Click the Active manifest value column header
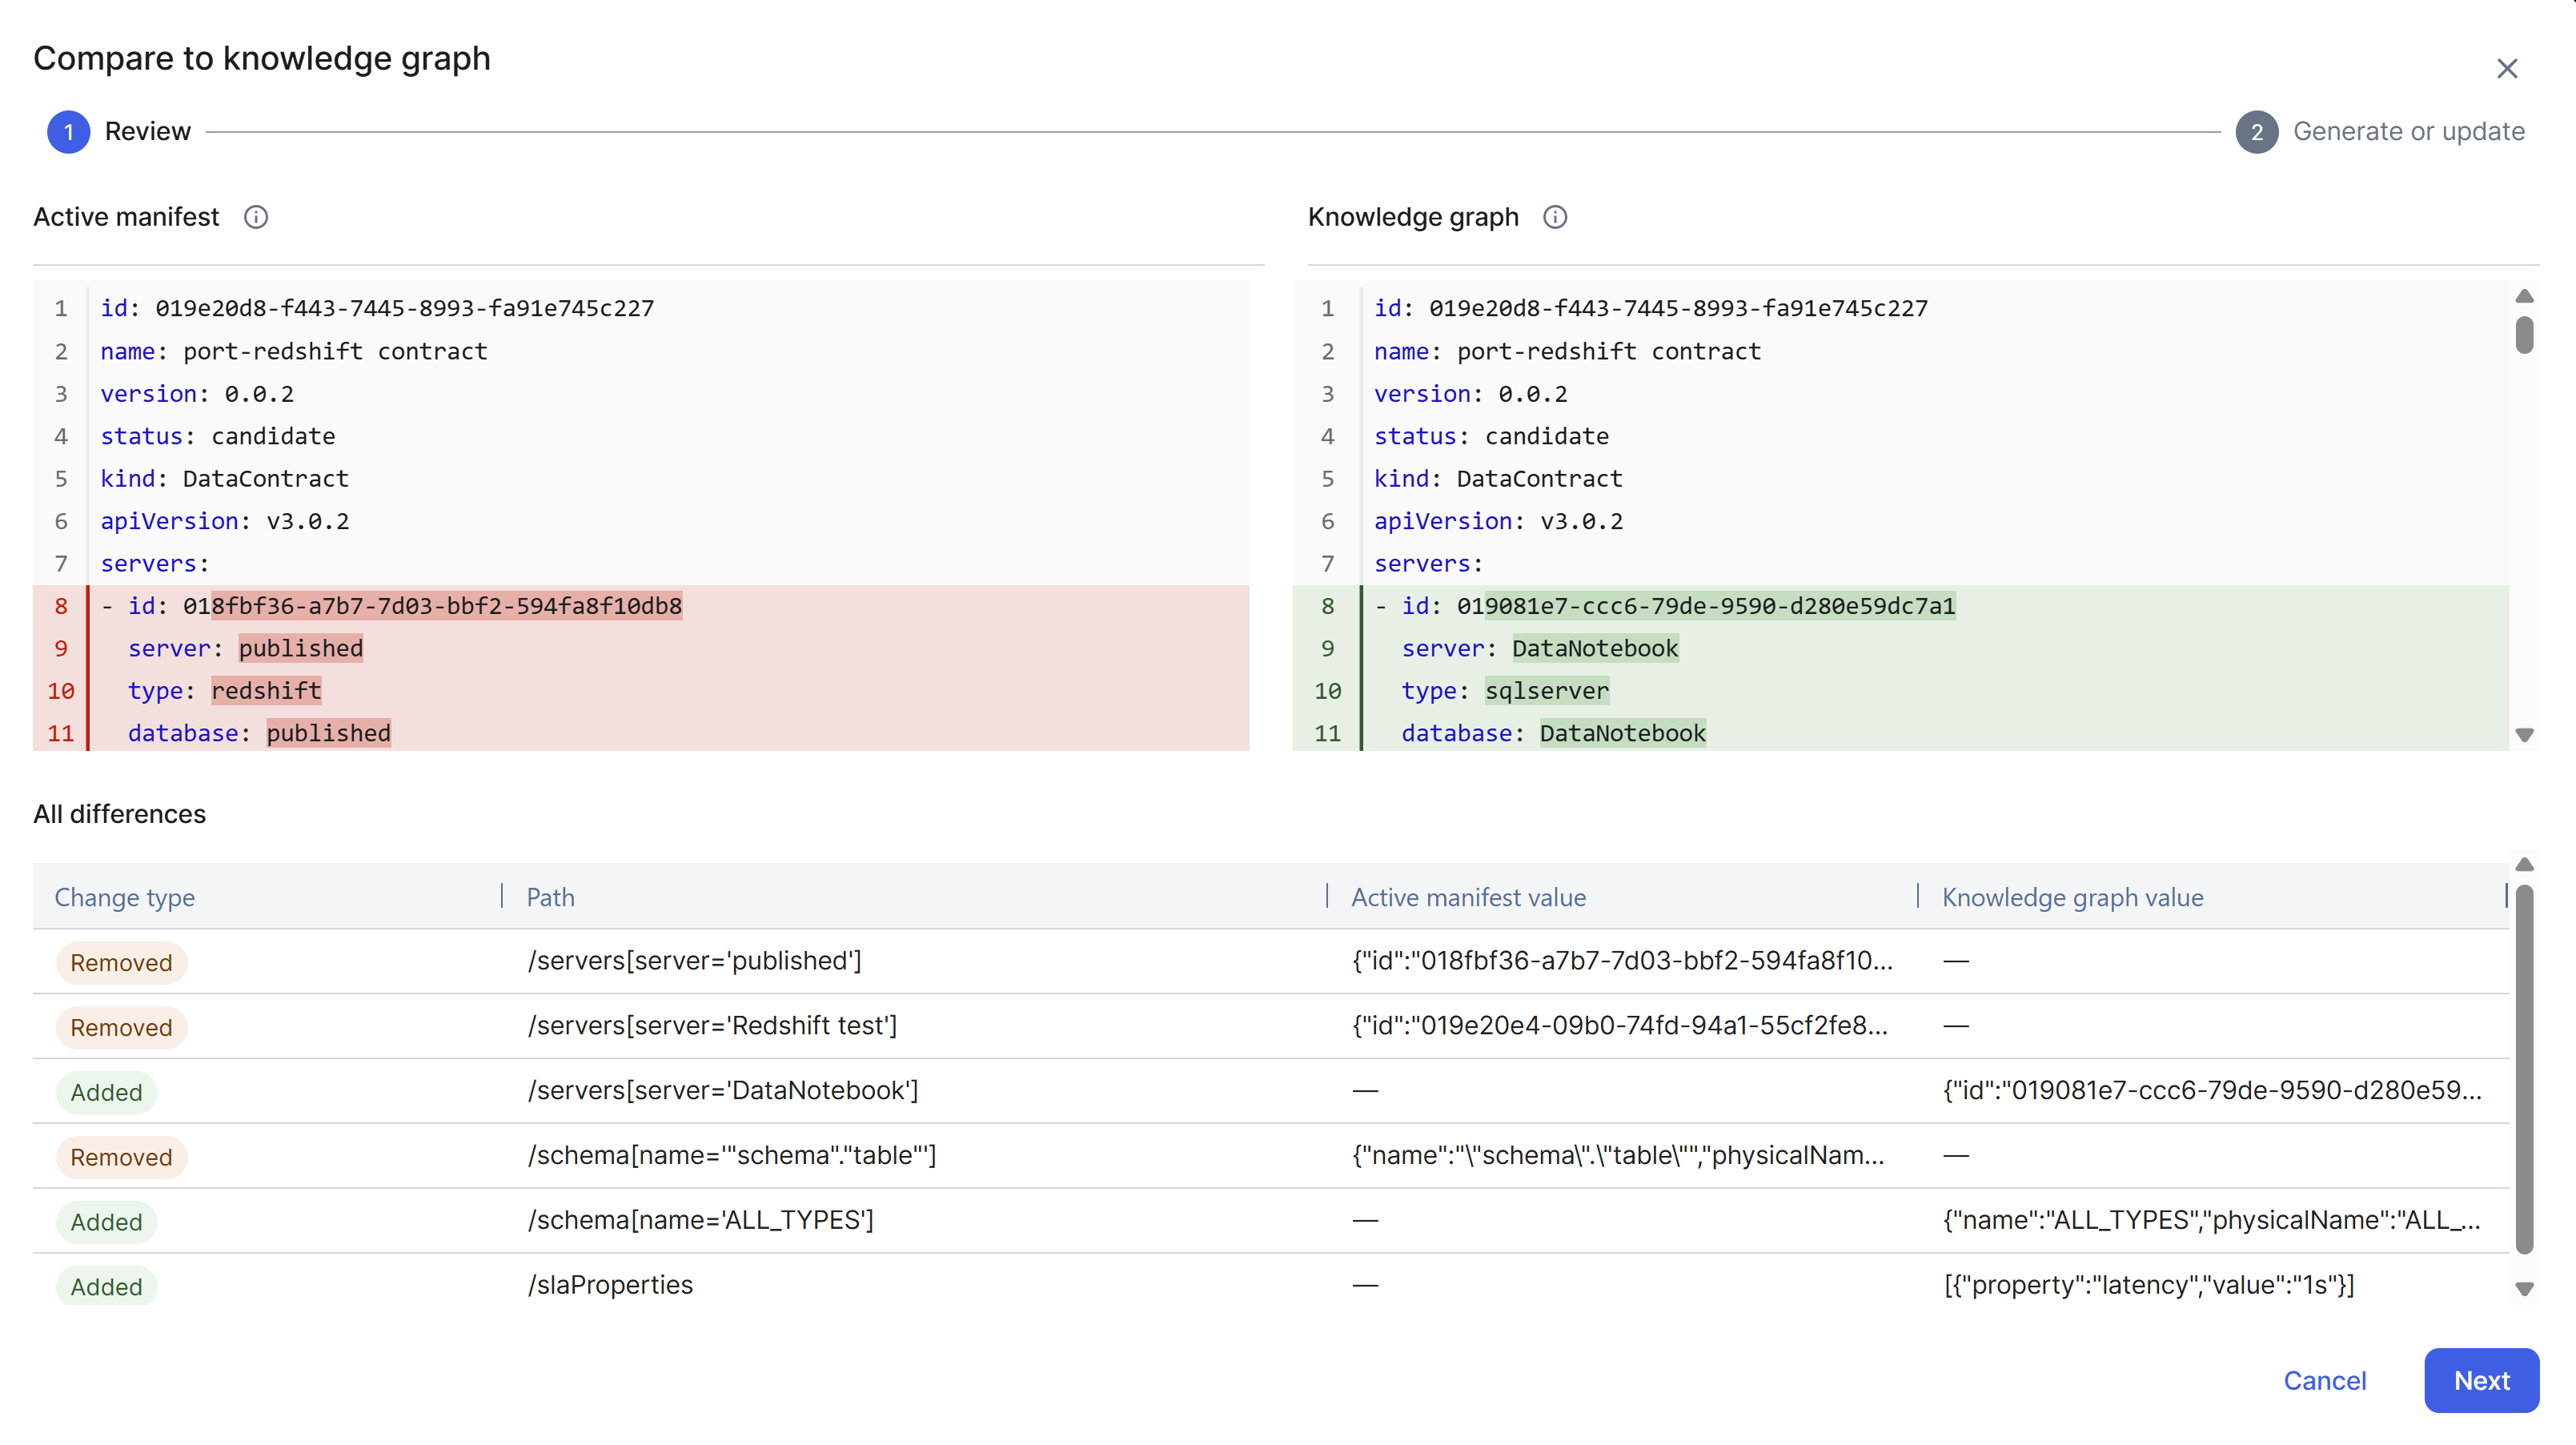Viewport: 2576px width, 1445px height. [x=1468, y=897]
